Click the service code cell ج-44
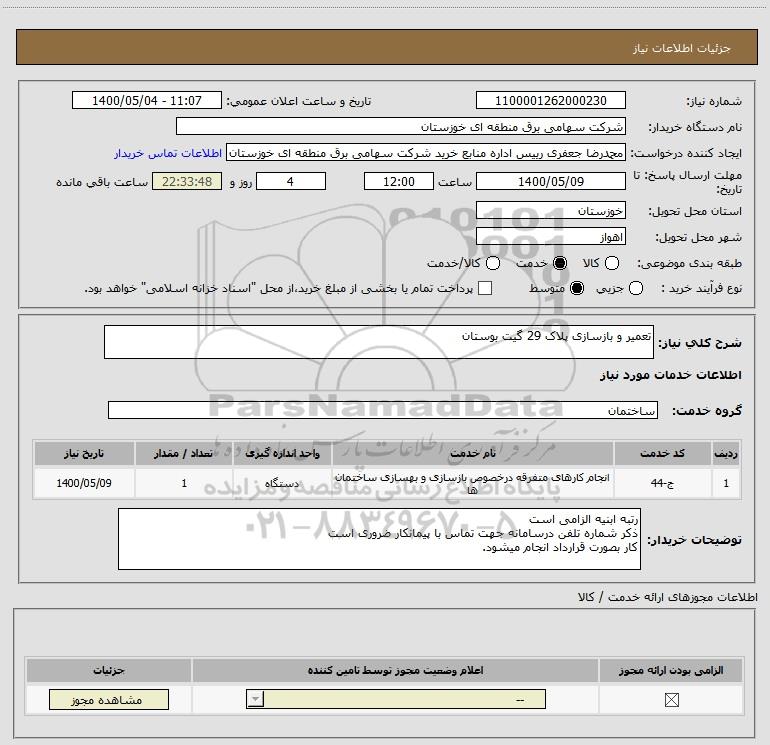This screenshot has width=770, height=745. pyautogui.click(x=662, y=483)
